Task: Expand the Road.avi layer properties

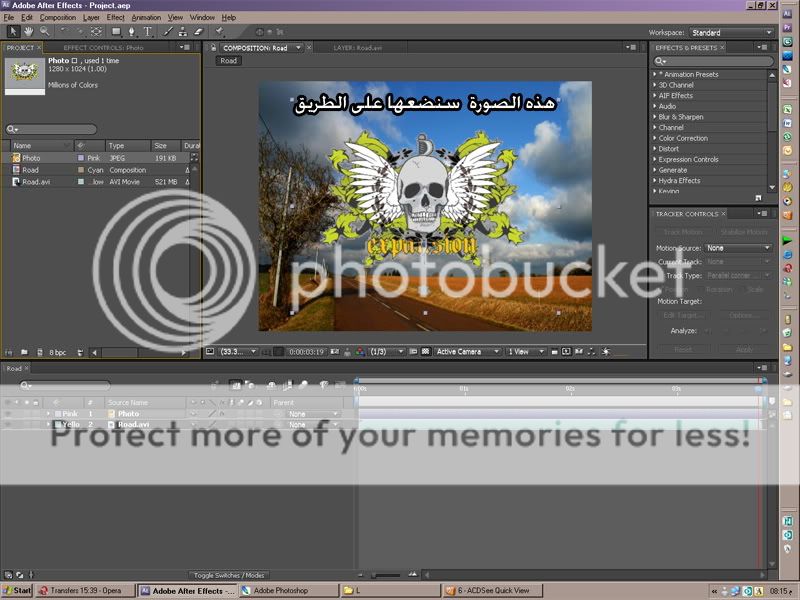Action: tap(48, 424)
